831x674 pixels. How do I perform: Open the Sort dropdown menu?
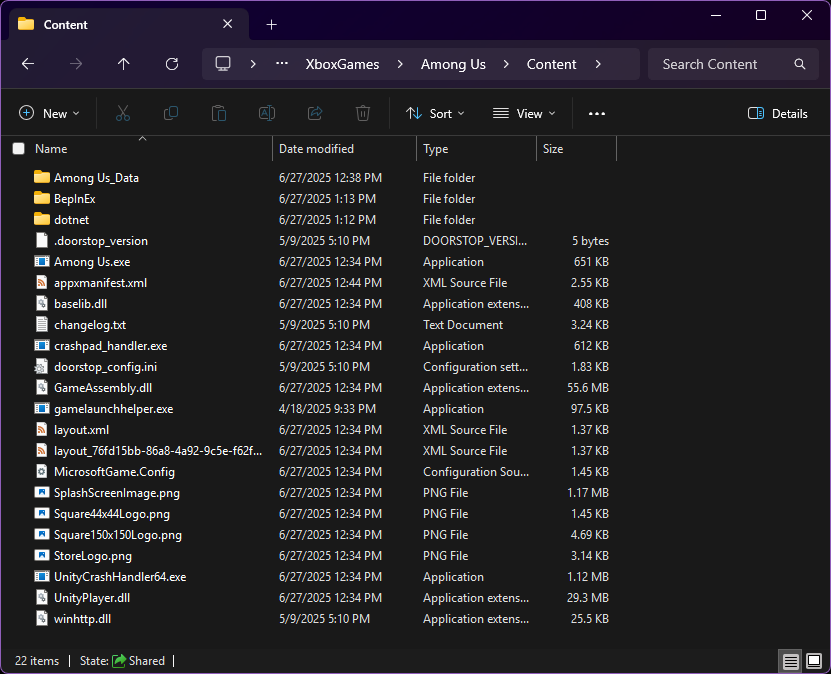435,113
